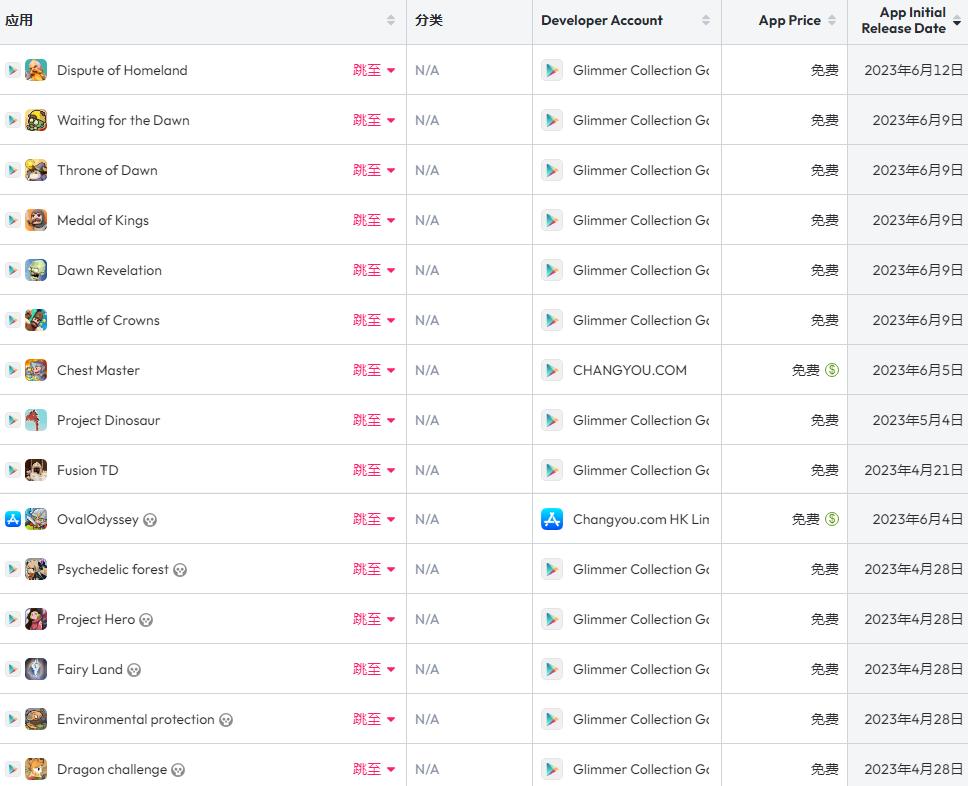Viewport: 968px width, 786px height.
Task: Open the Waiting for the Dawn app link
Action: [x=123, y=120]
